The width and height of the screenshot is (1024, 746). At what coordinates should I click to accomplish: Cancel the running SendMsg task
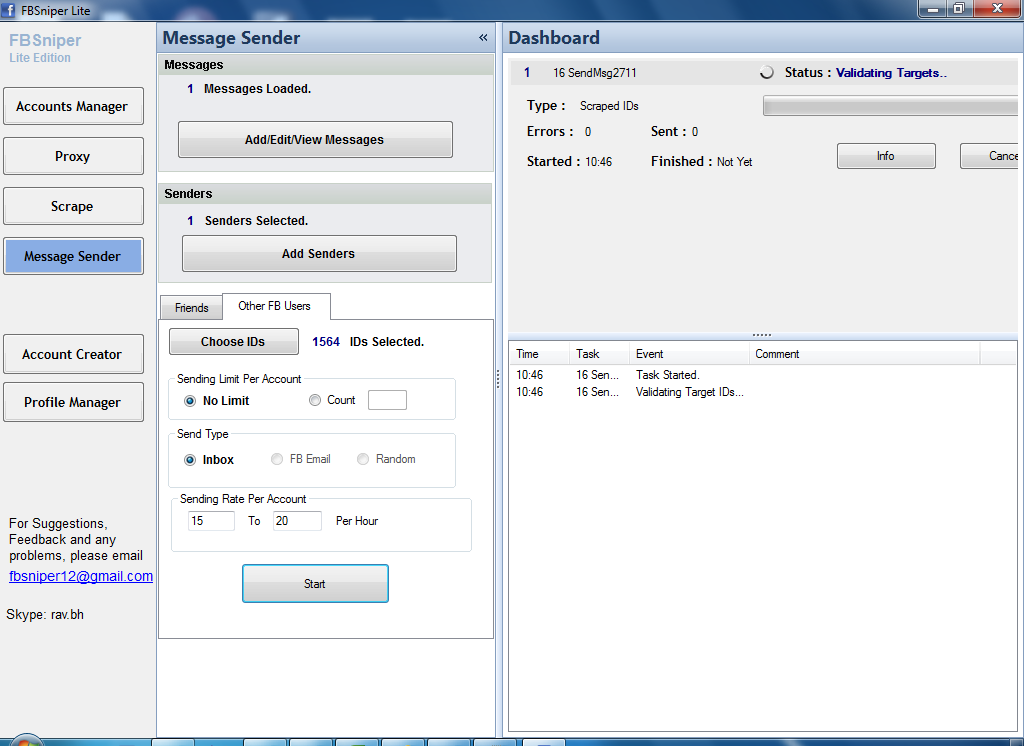(990, 156)
